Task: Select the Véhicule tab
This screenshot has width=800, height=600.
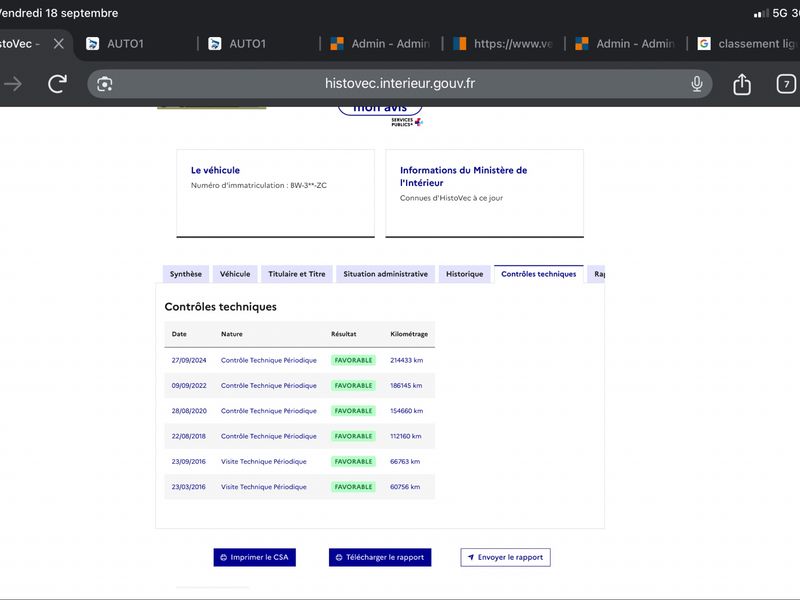Action: pos(235,274)
